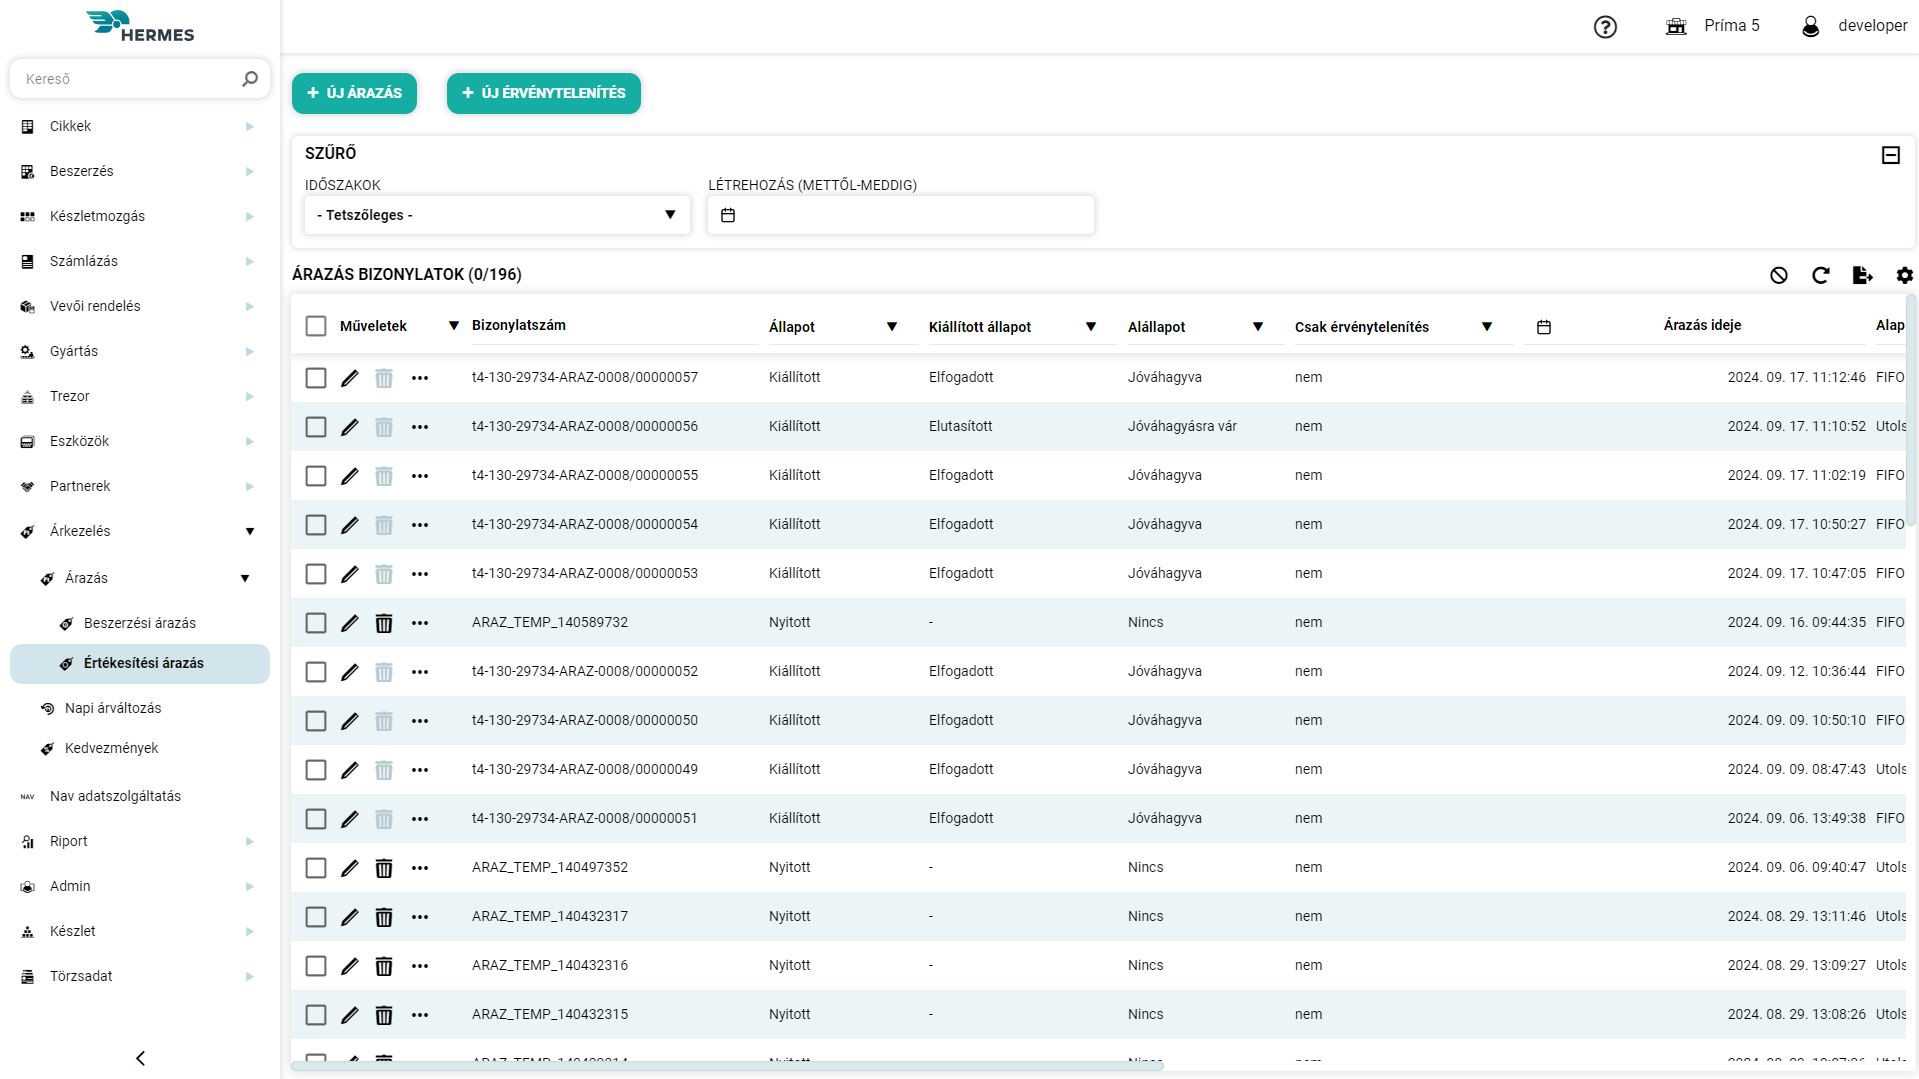The image size is (1919, 1079).
Task: Open the help question mark icon
Action: (1605, 27)
